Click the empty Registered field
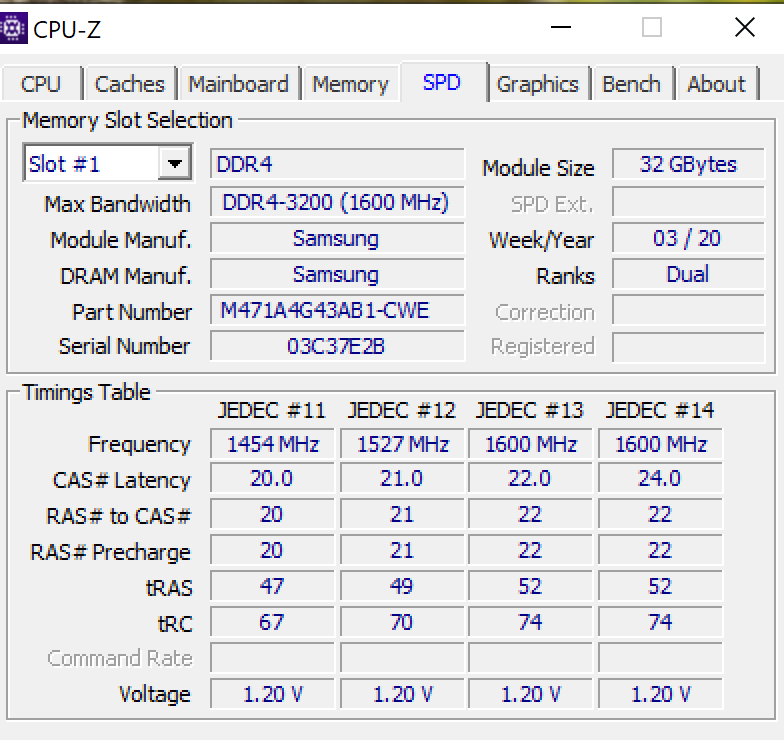The image size is (784, 740). 688,346
